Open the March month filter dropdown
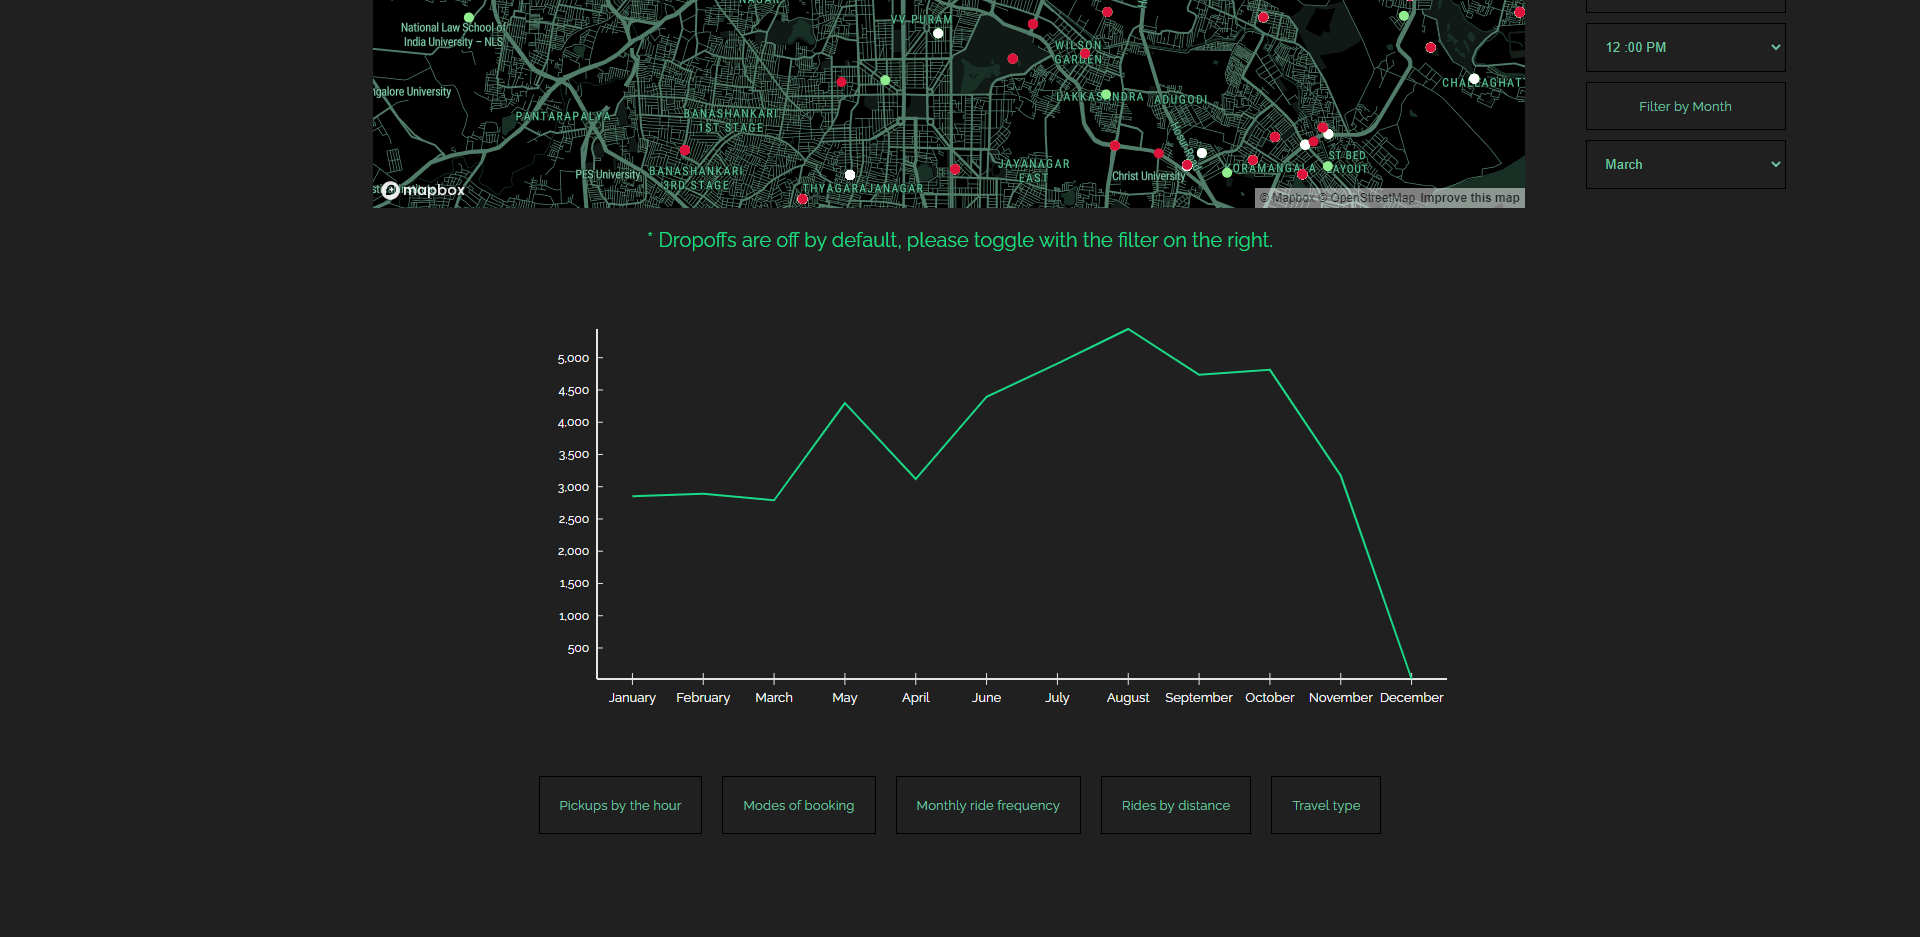The image size is (1920, 937). pos(1685,165)
